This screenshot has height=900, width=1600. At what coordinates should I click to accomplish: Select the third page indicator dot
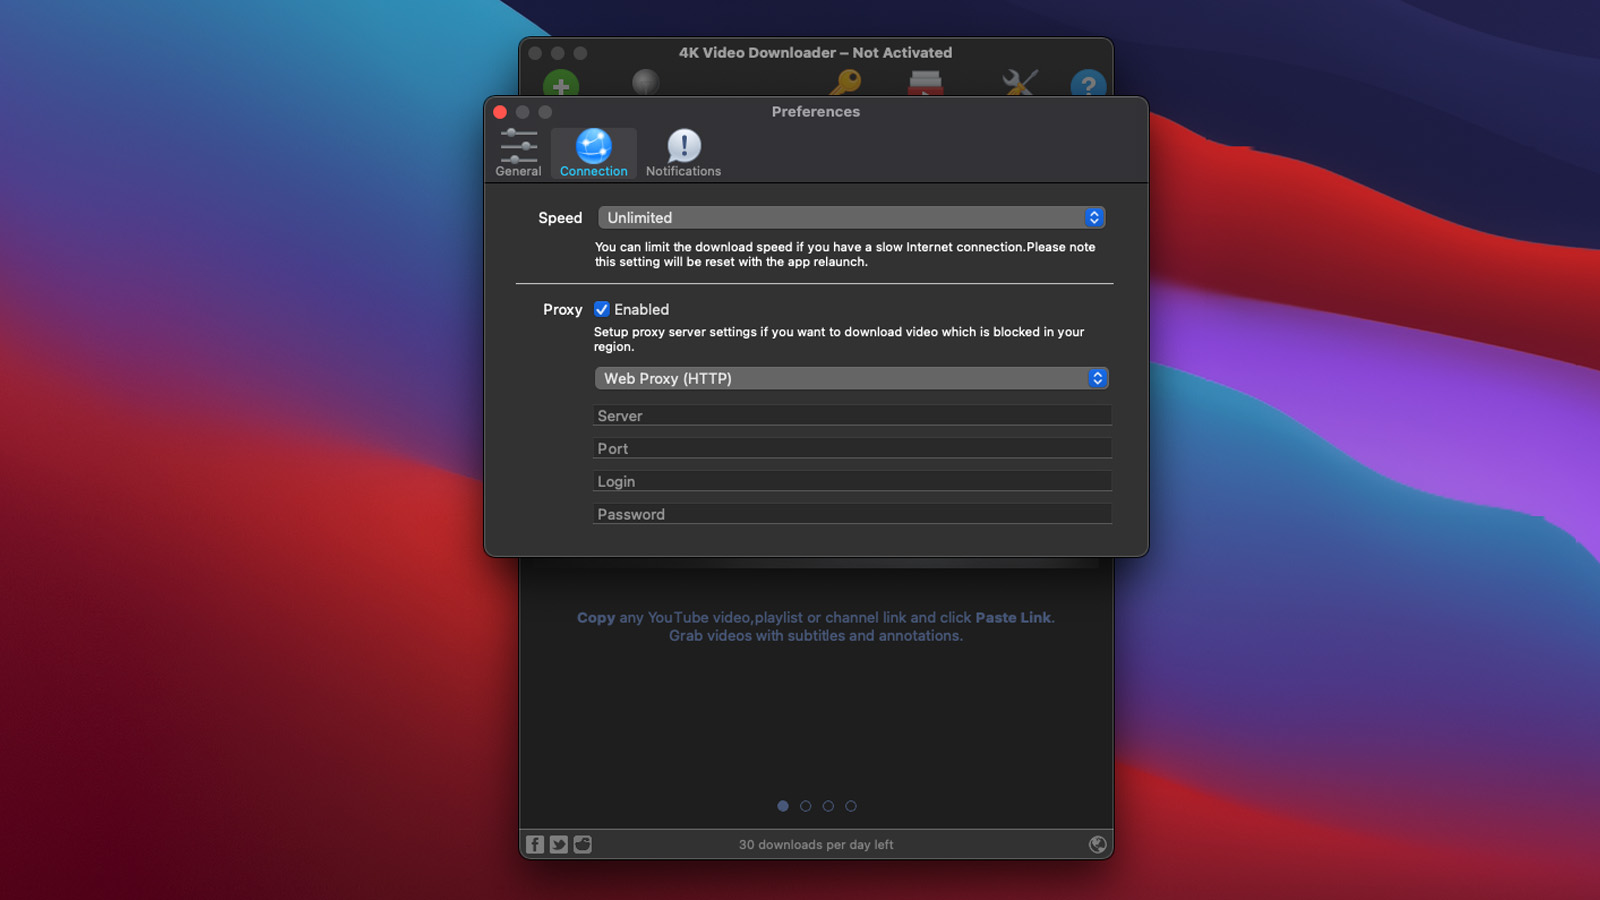click(x=828, y=806)
